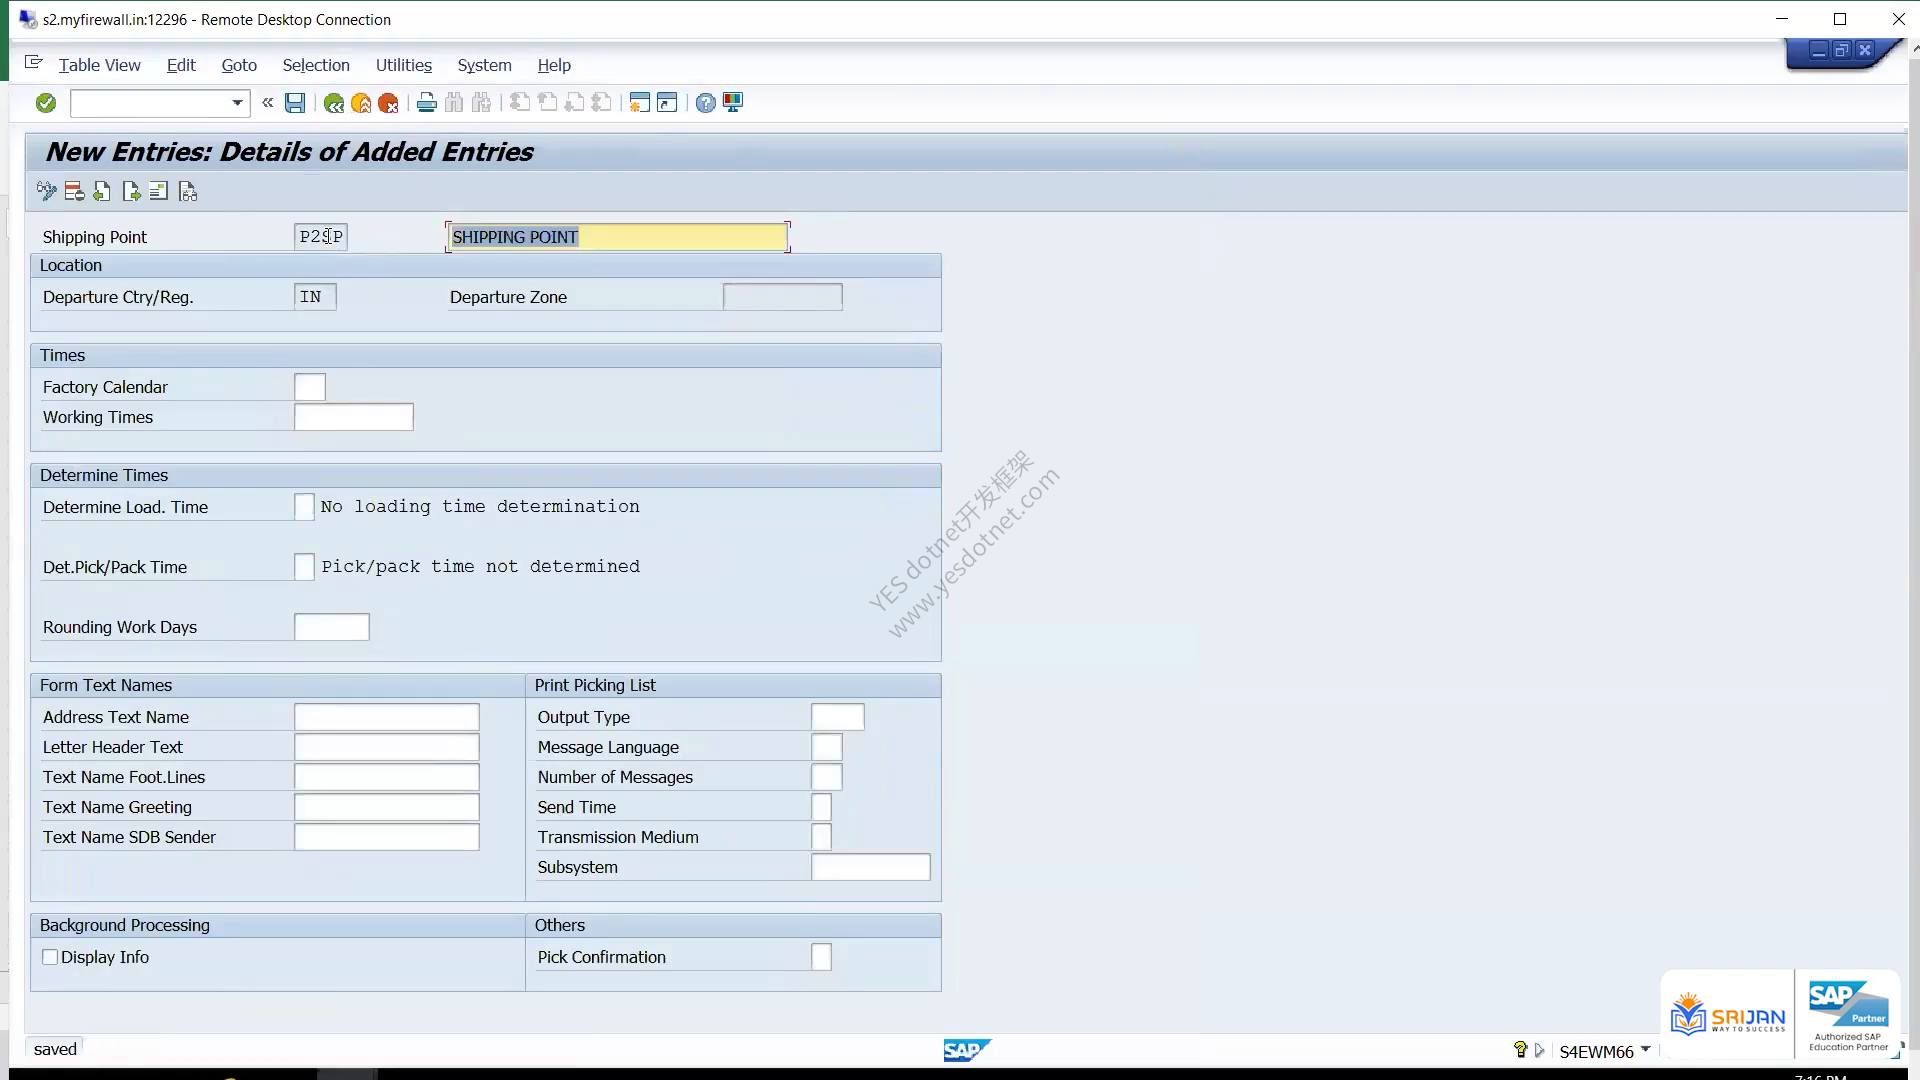Viewport: 1920px width, 1080px height.
Task: Click the Factory Calendar input field
Action: tap(310, 387)
